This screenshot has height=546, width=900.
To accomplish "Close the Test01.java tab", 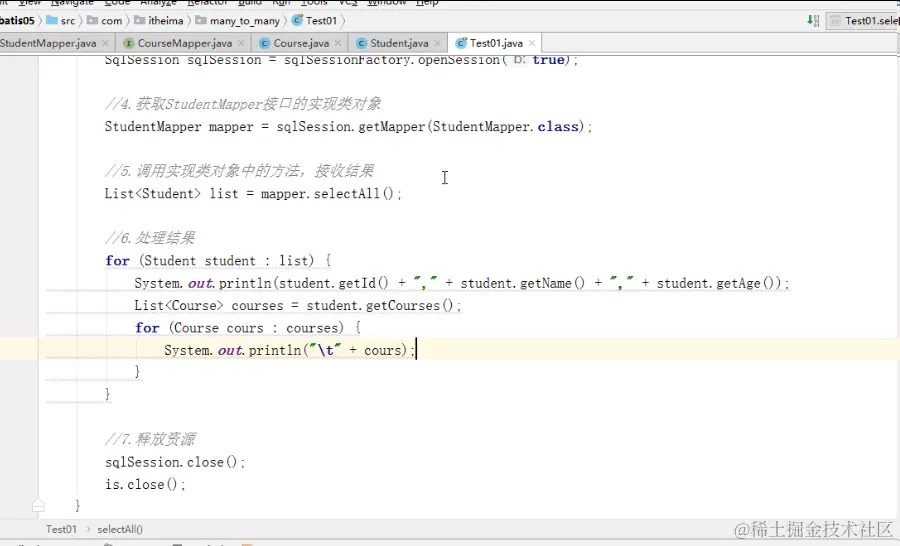I will coord(532,43).
